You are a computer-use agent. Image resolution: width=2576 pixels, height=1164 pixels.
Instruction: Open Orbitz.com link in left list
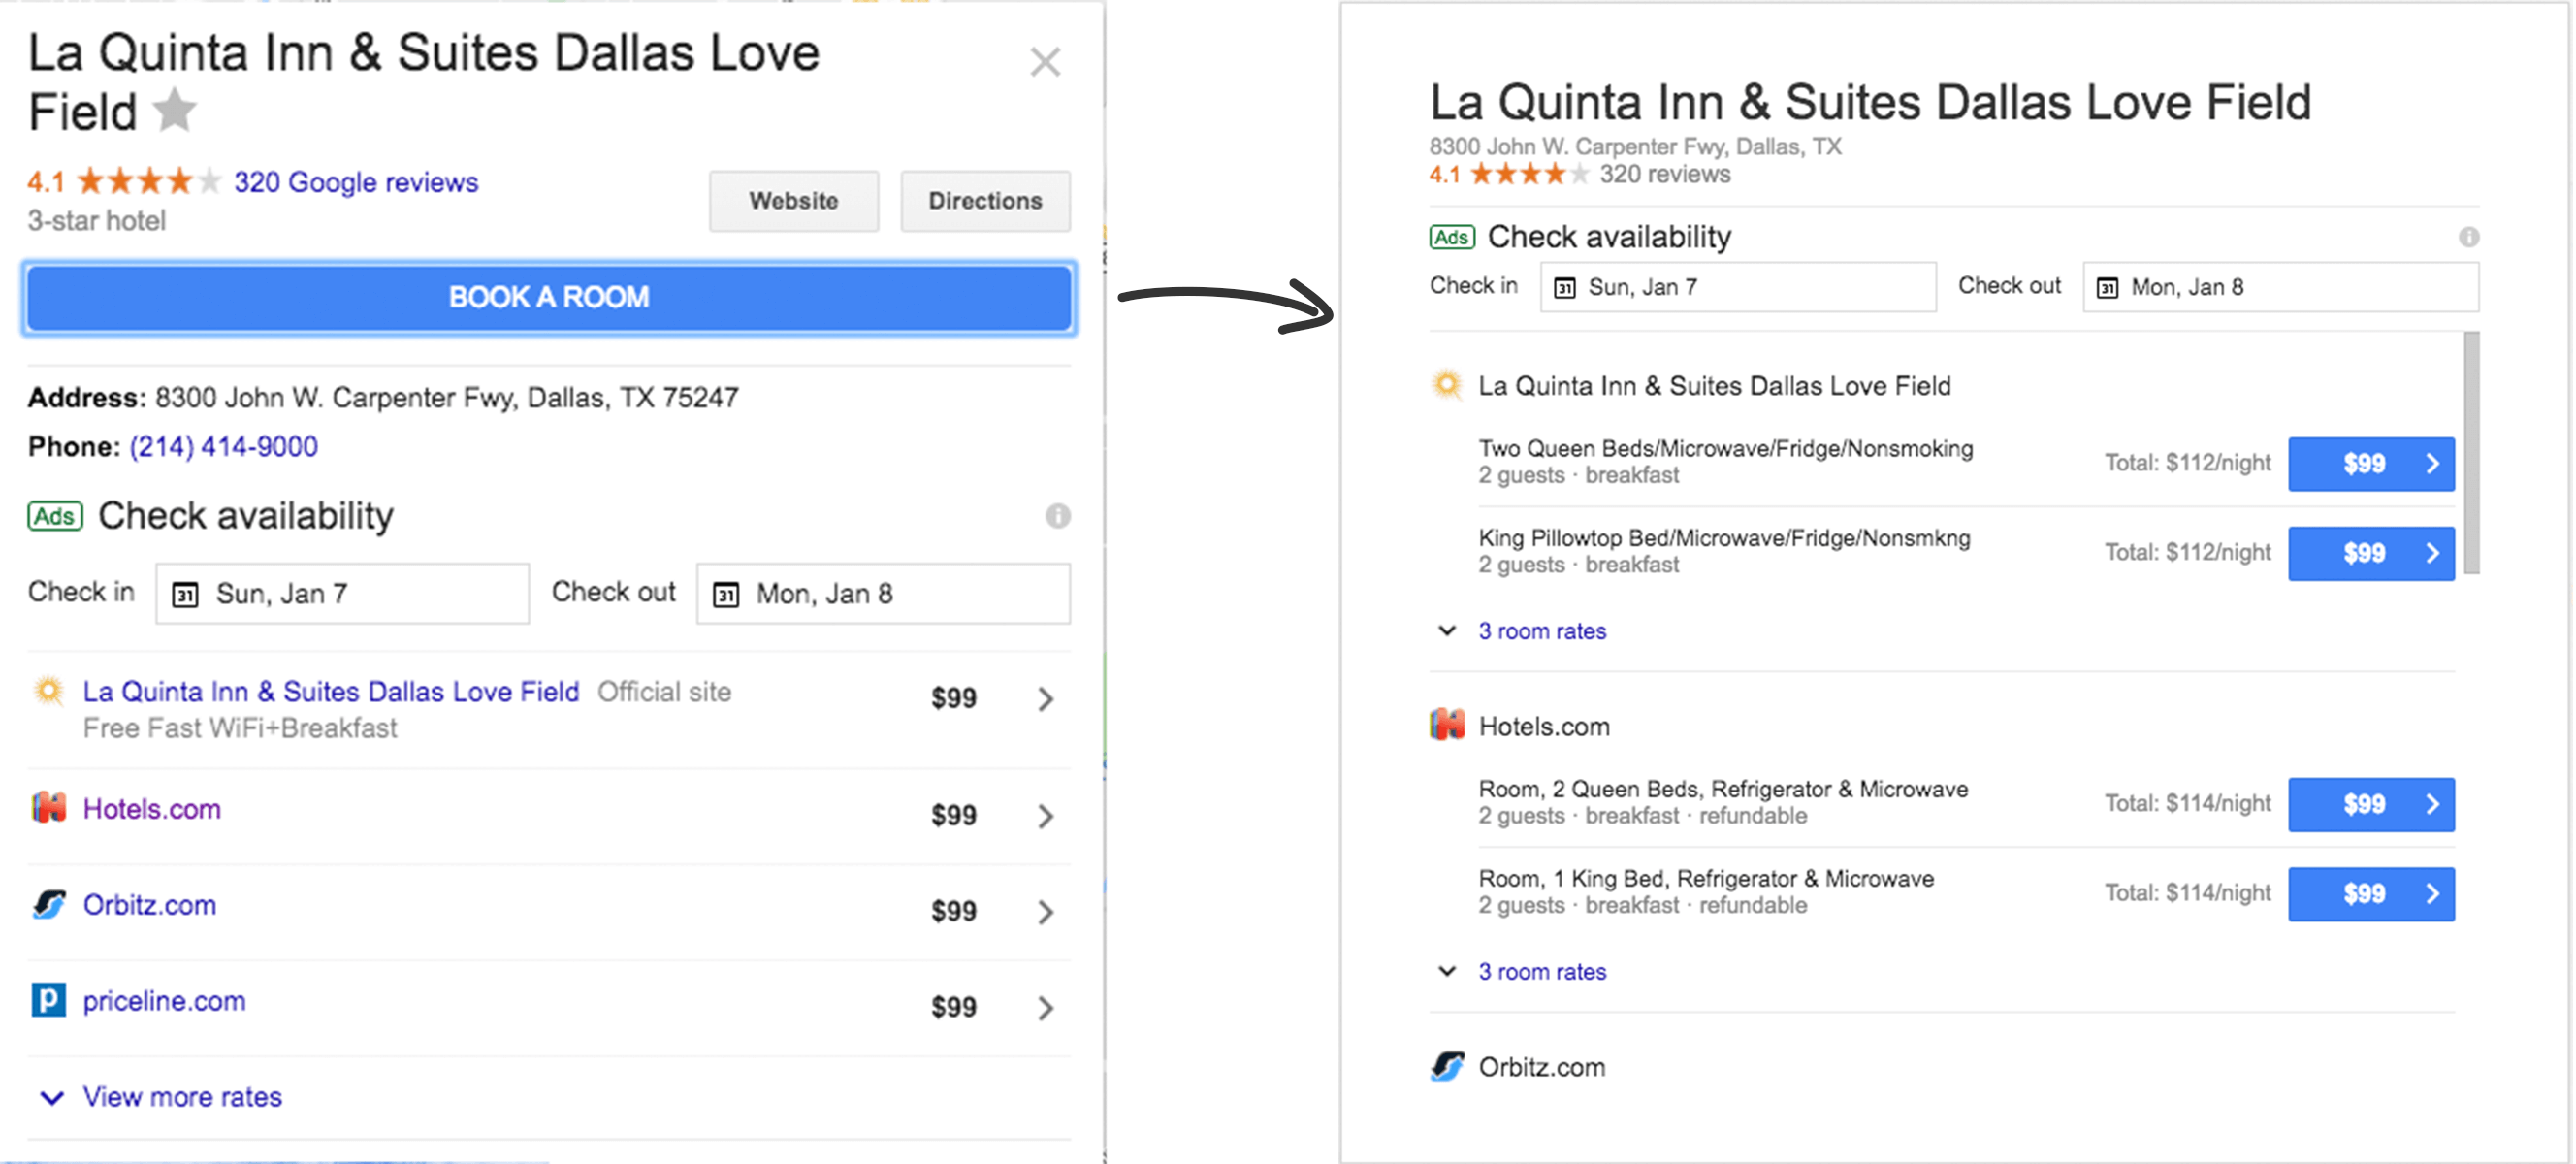pos(149,905)
